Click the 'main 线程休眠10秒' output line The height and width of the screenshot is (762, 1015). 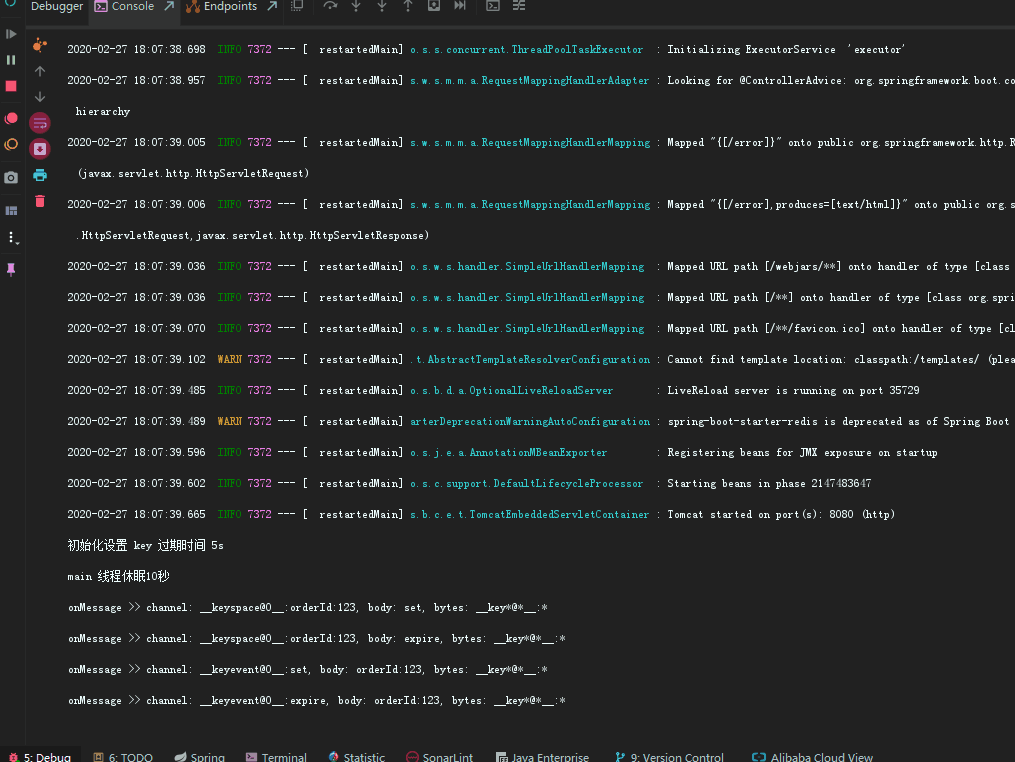point(118,576)
